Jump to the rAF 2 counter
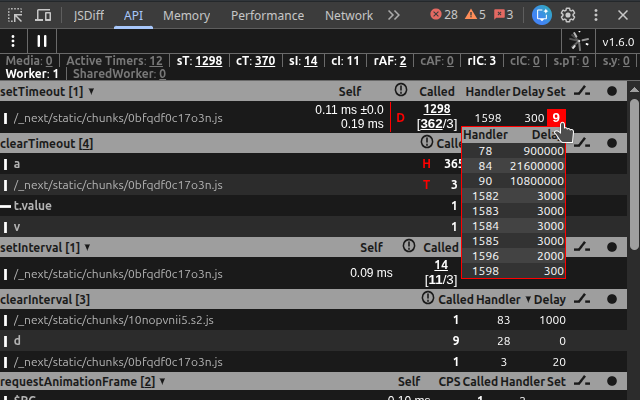 [390, 61]
